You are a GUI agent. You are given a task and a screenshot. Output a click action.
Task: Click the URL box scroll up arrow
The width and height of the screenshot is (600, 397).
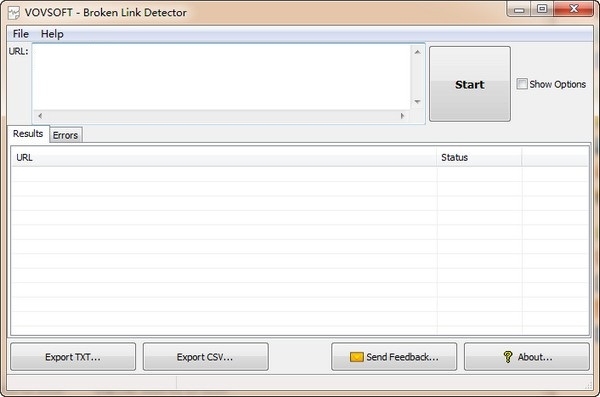pyautogui.click(x=417, y=52)
